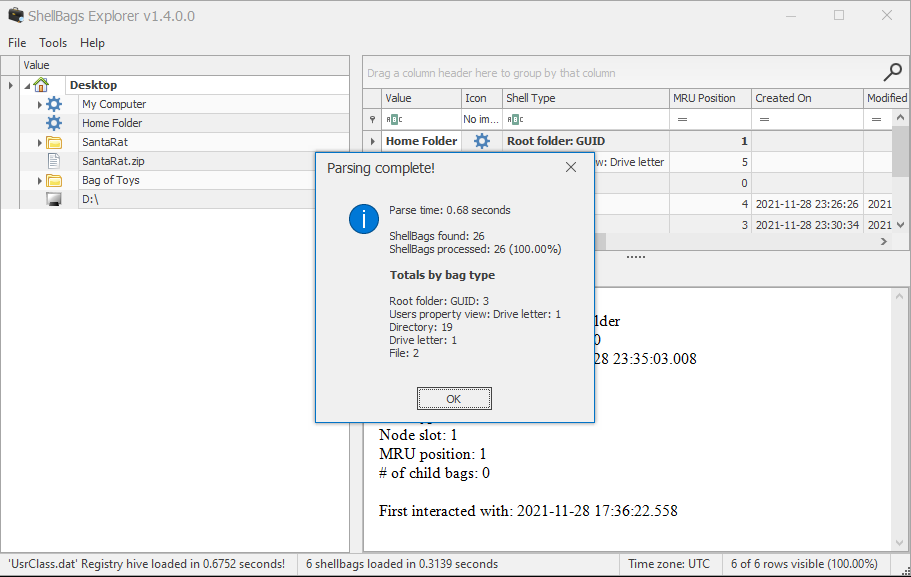The height and width of the screenshot is (577, 911).
Task: Expand the Bag of Toys tree node
Action: (x=40, y=181)
